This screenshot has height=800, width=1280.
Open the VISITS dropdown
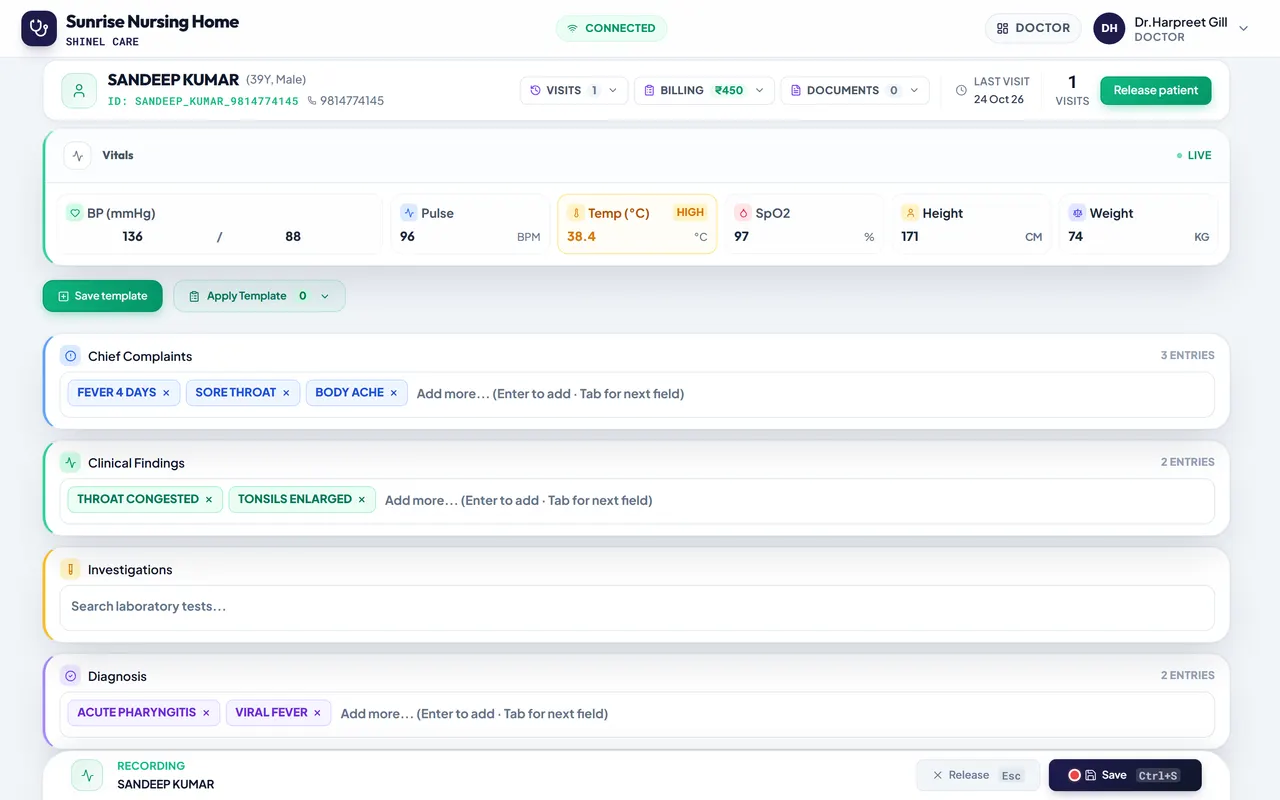[574, 90]
